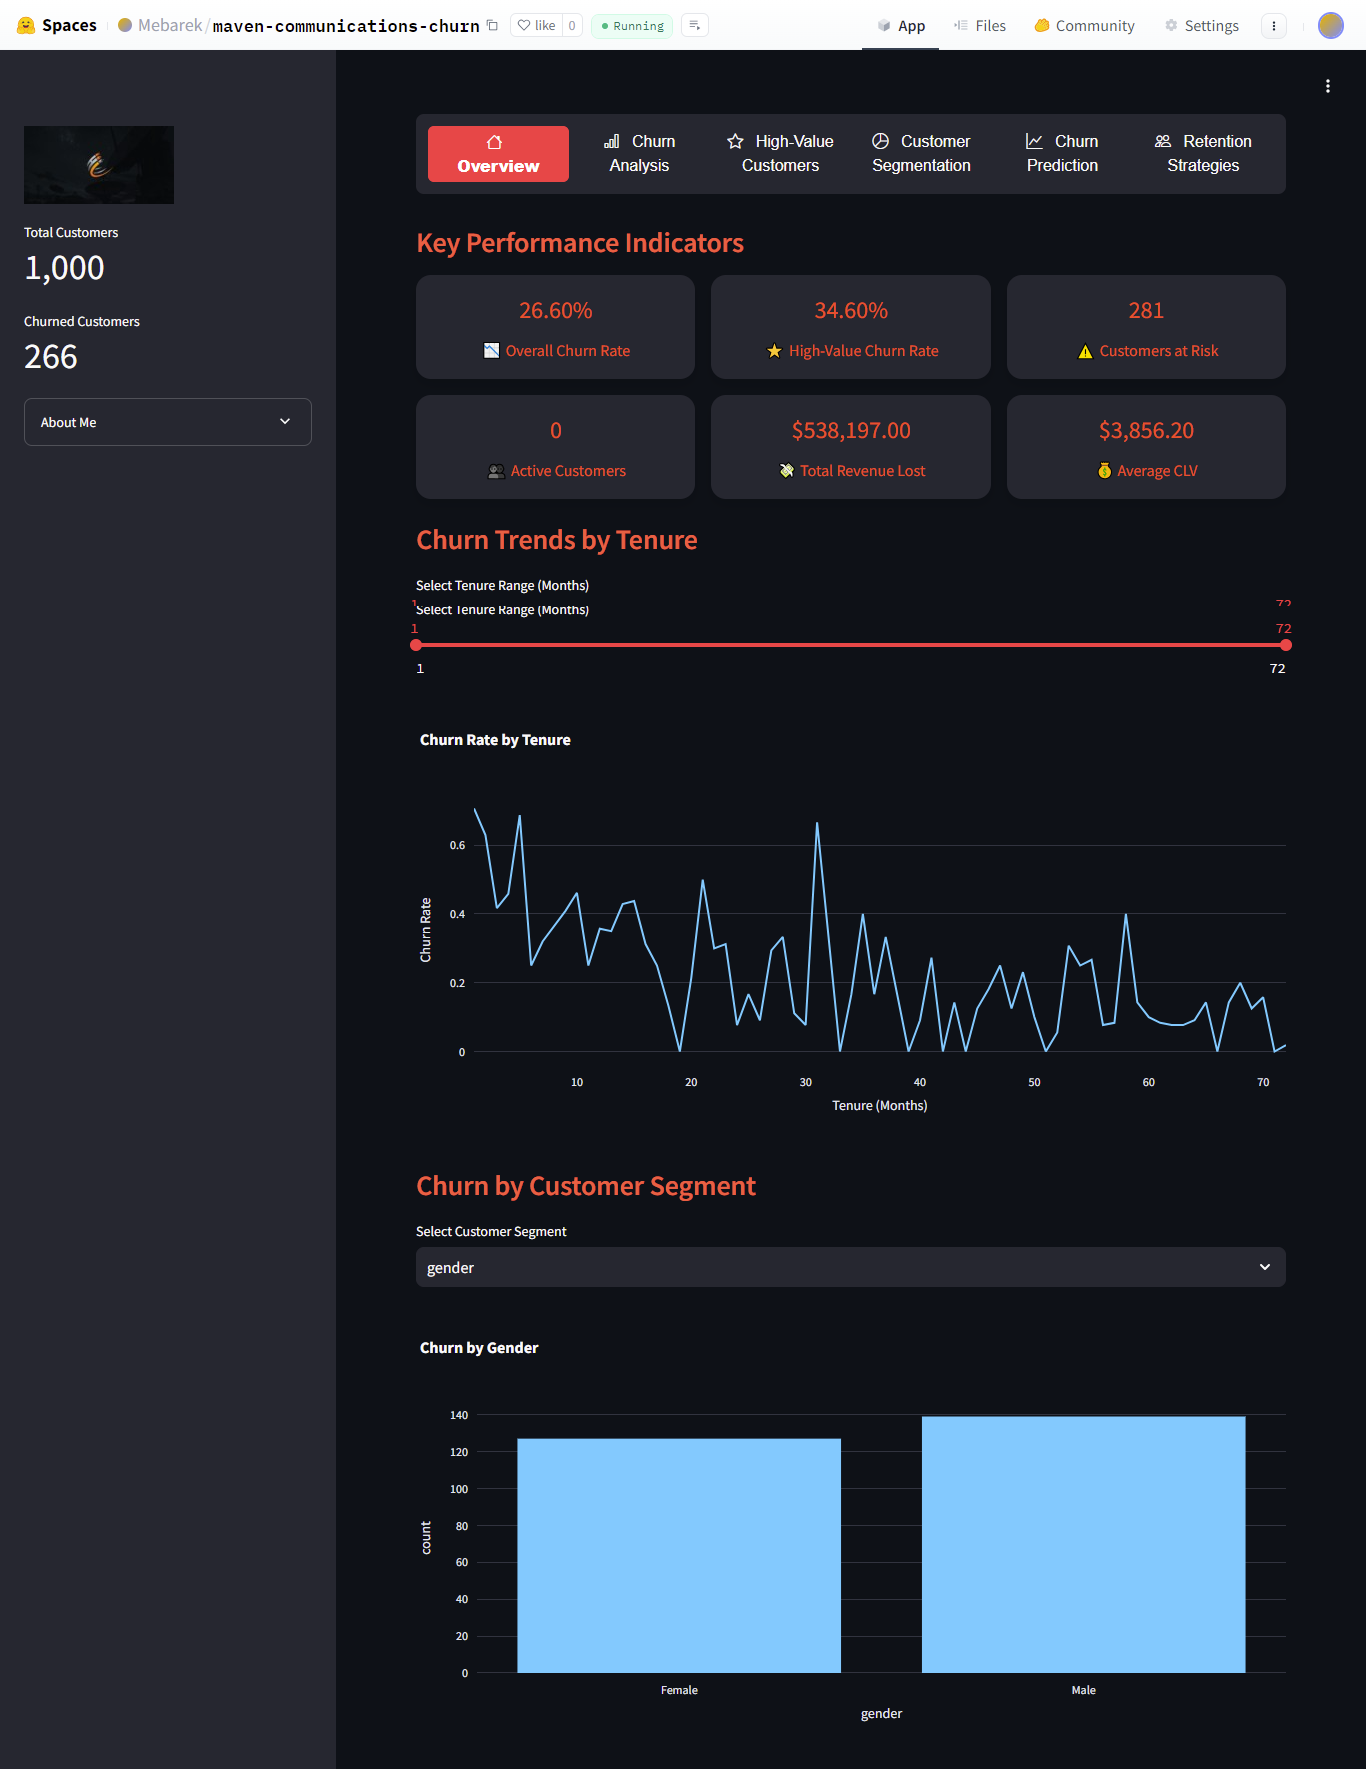Screen dimensions: 1366x1769
Task: Click the $538,197.00 revenue lost value
Action: coord(851,431)
